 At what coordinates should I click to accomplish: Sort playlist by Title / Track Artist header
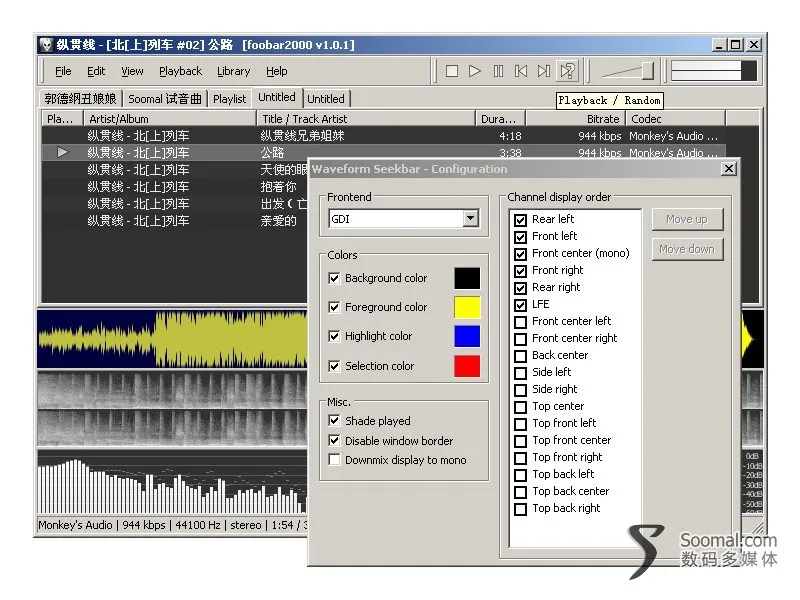pos(365,119)
